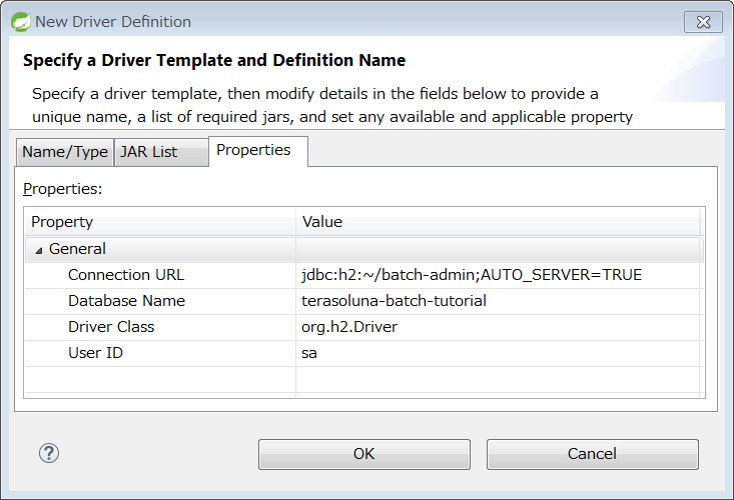The height and width of the screenshot is (500, 734).
Task: Collapse the General property group
Action: (39, 250)
